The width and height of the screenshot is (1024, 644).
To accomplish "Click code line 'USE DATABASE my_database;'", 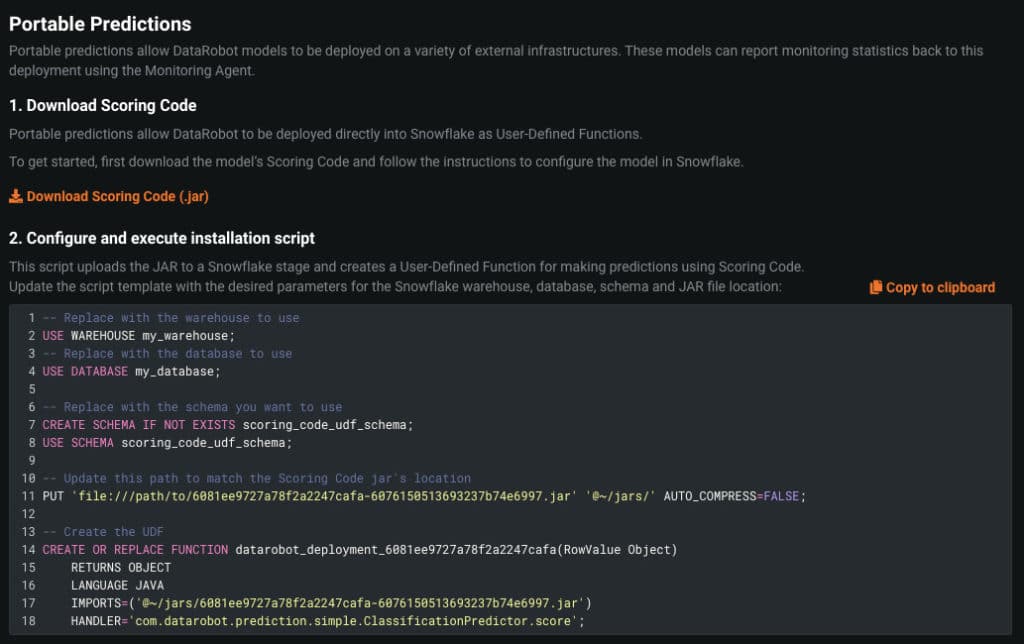I will (131, 372).
